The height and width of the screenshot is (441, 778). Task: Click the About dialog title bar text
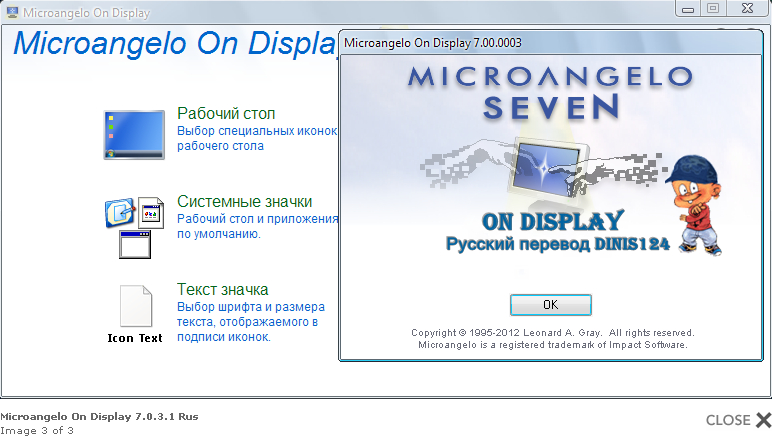click(x=432, y=43)
